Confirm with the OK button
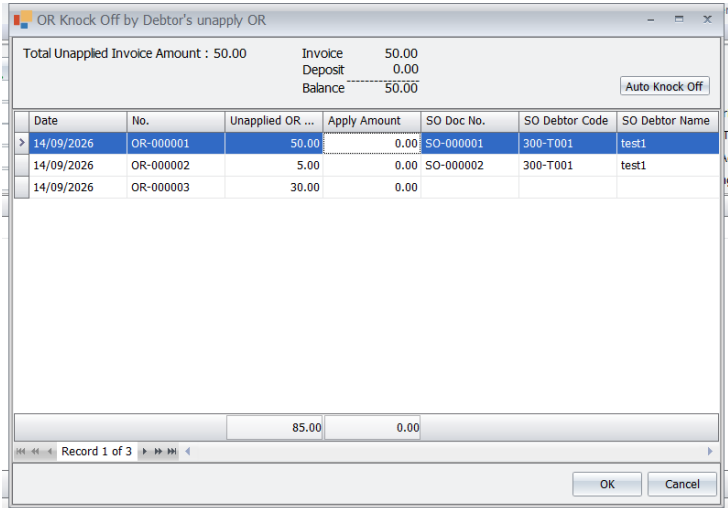The height and width of the screenshot is (508, 728). point(607,484)
